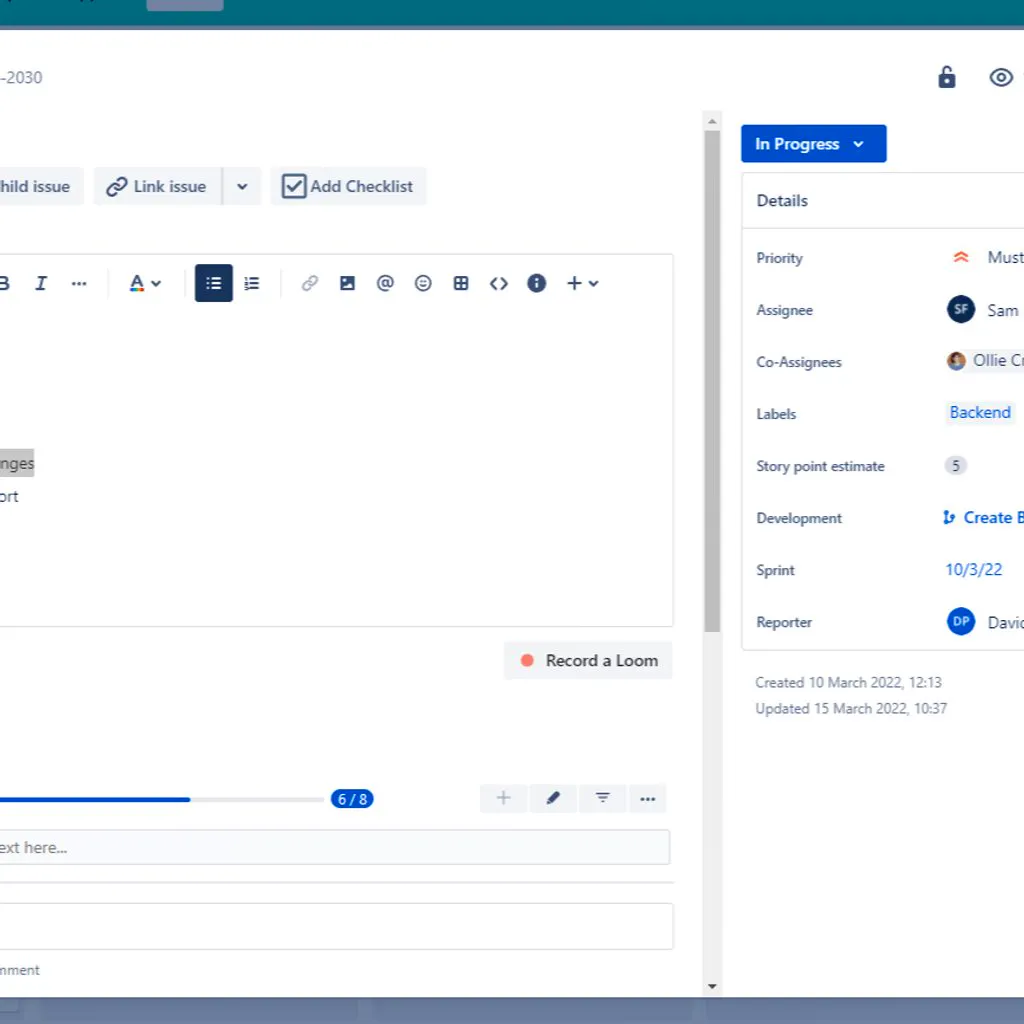Open the emoji picker icon

click(x=423, y=284)
